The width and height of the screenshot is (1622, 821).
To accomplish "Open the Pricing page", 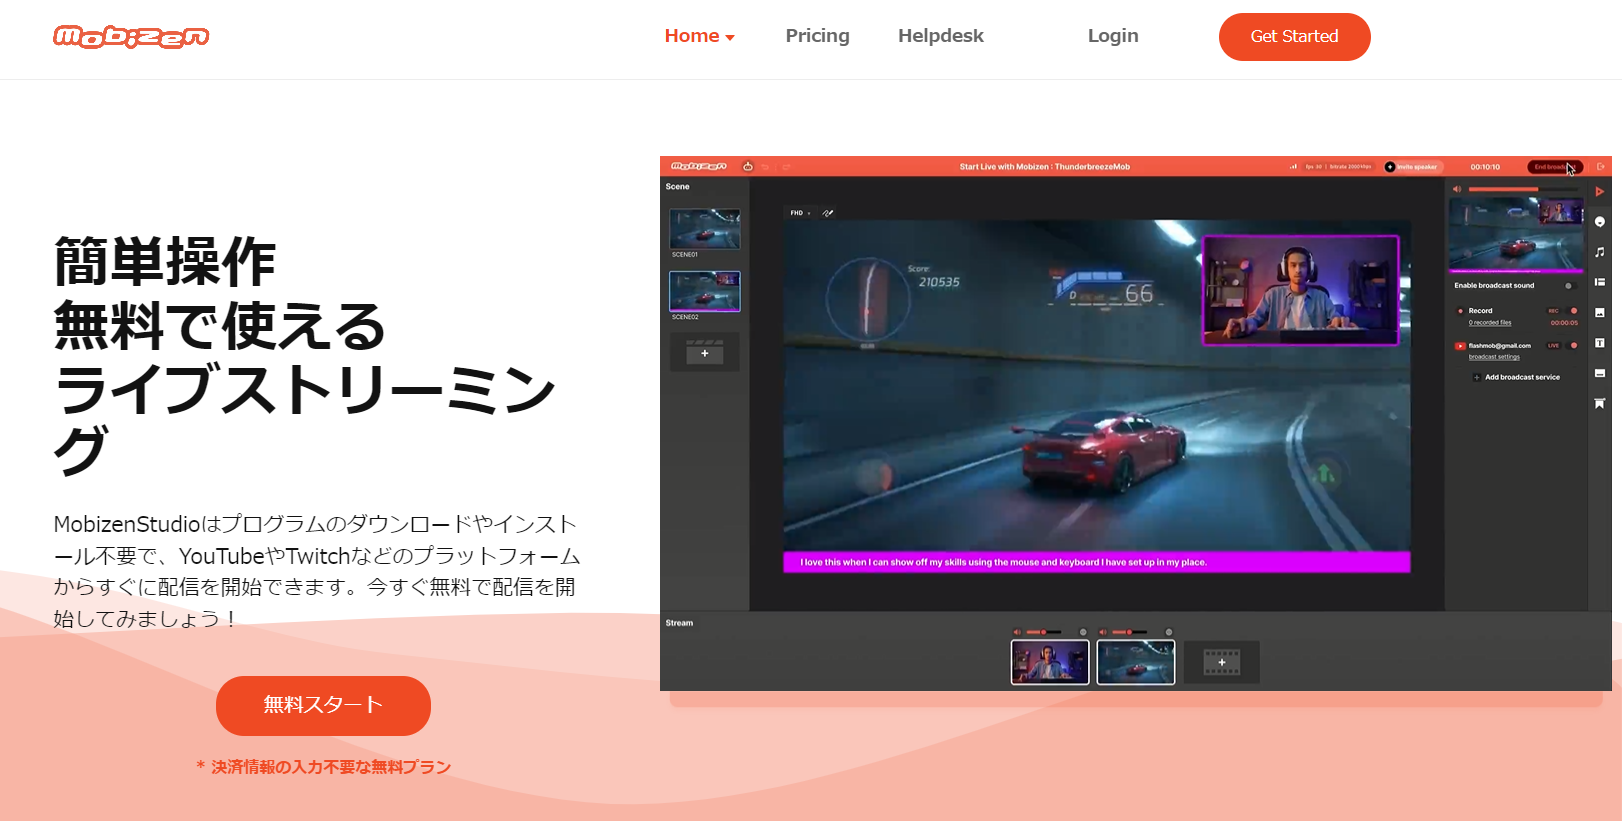I will (817, 36).
